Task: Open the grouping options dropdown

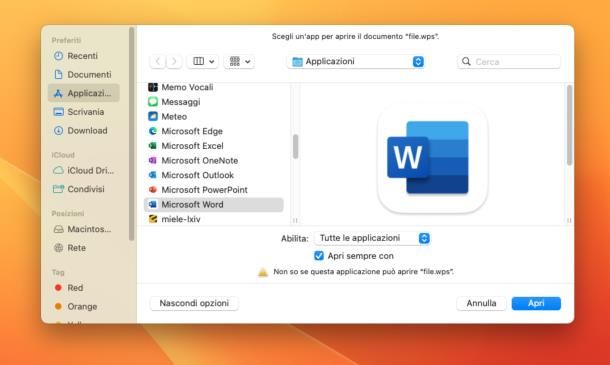Action: 239,61
